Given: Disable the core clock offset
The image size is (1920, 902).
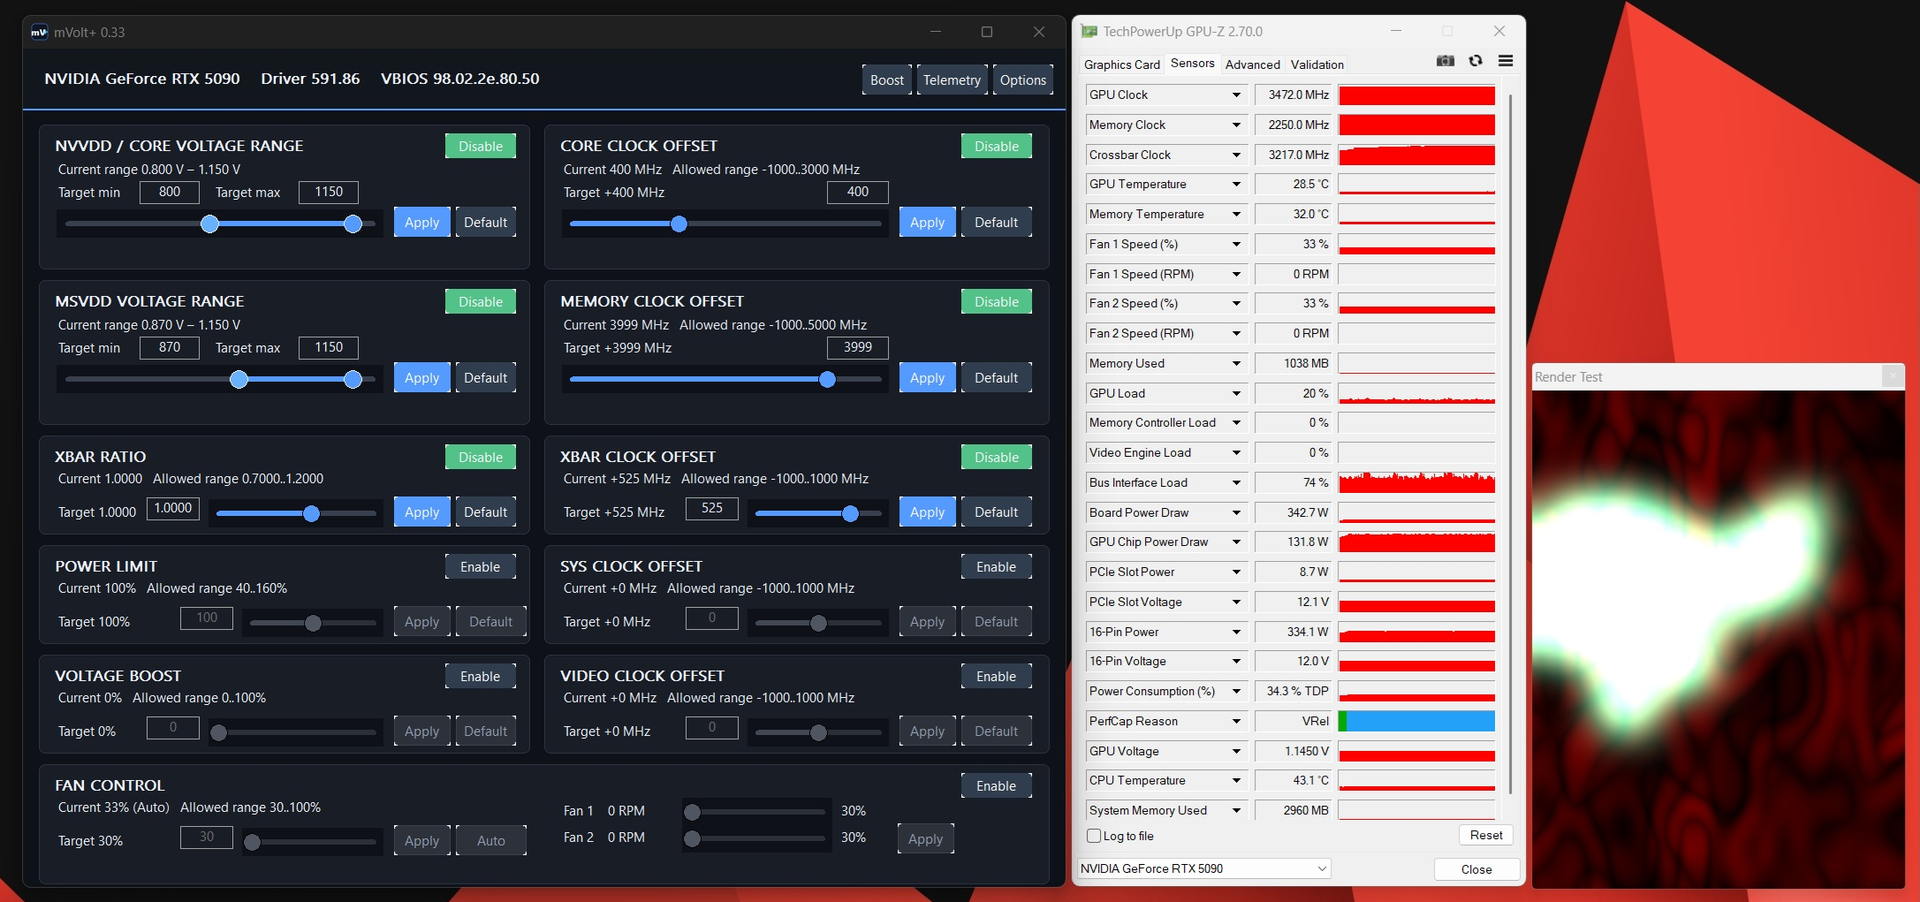Looking at the screenshot, I should pos(997,146).
